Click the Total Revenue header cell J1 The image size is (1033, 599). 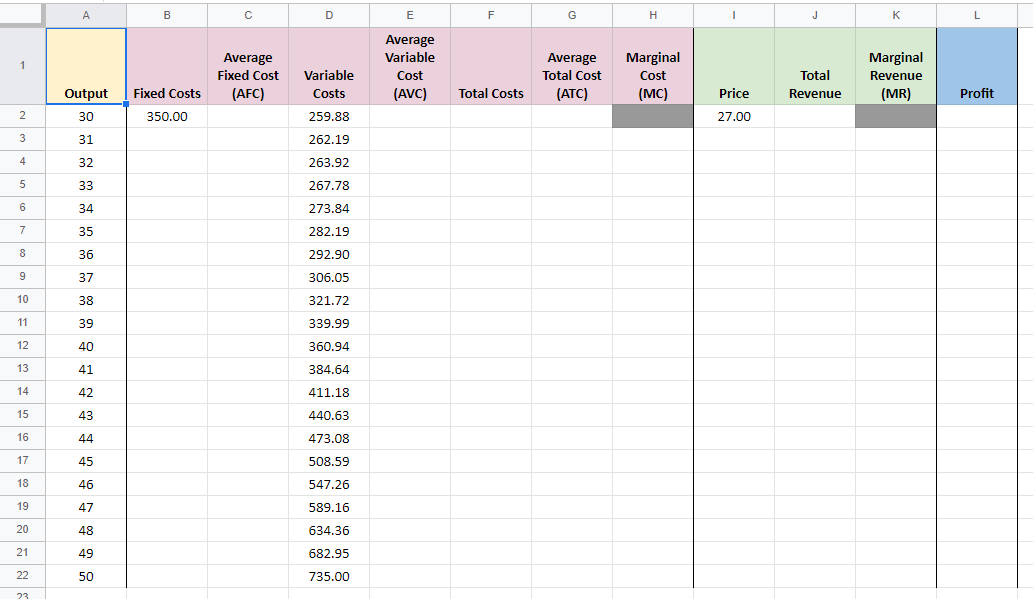click(814, 66)
